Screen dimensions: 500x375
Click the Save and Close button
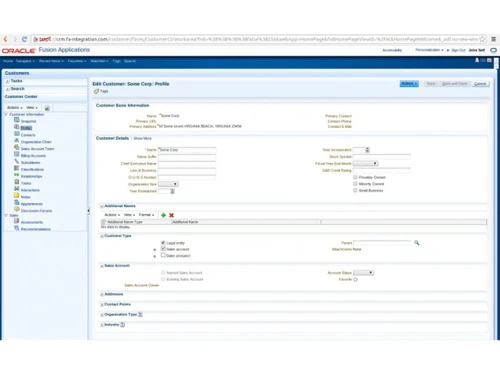[455, 84]
